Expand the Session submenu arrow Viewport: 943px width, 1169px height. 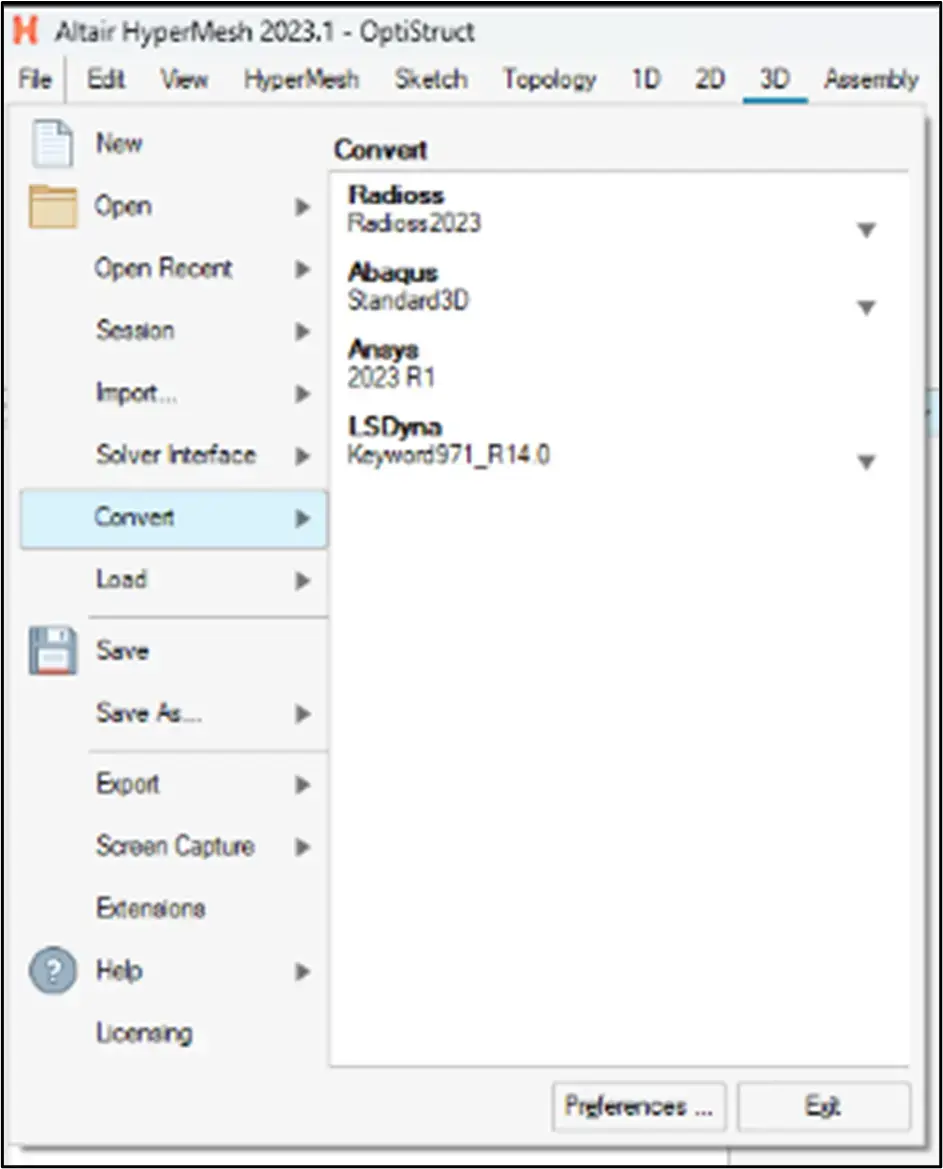click(x=302, y=331)
